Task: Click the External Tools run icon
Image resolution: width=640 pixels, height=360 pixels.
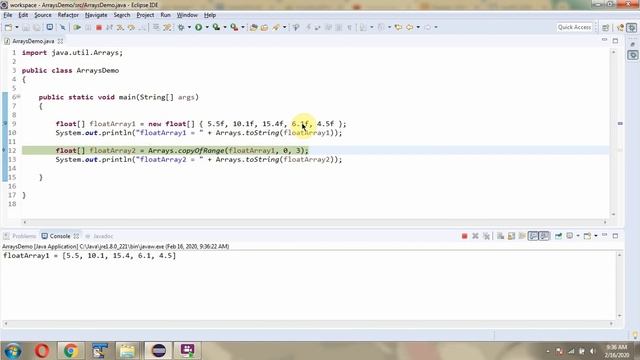Action: (x=234, y=27)
